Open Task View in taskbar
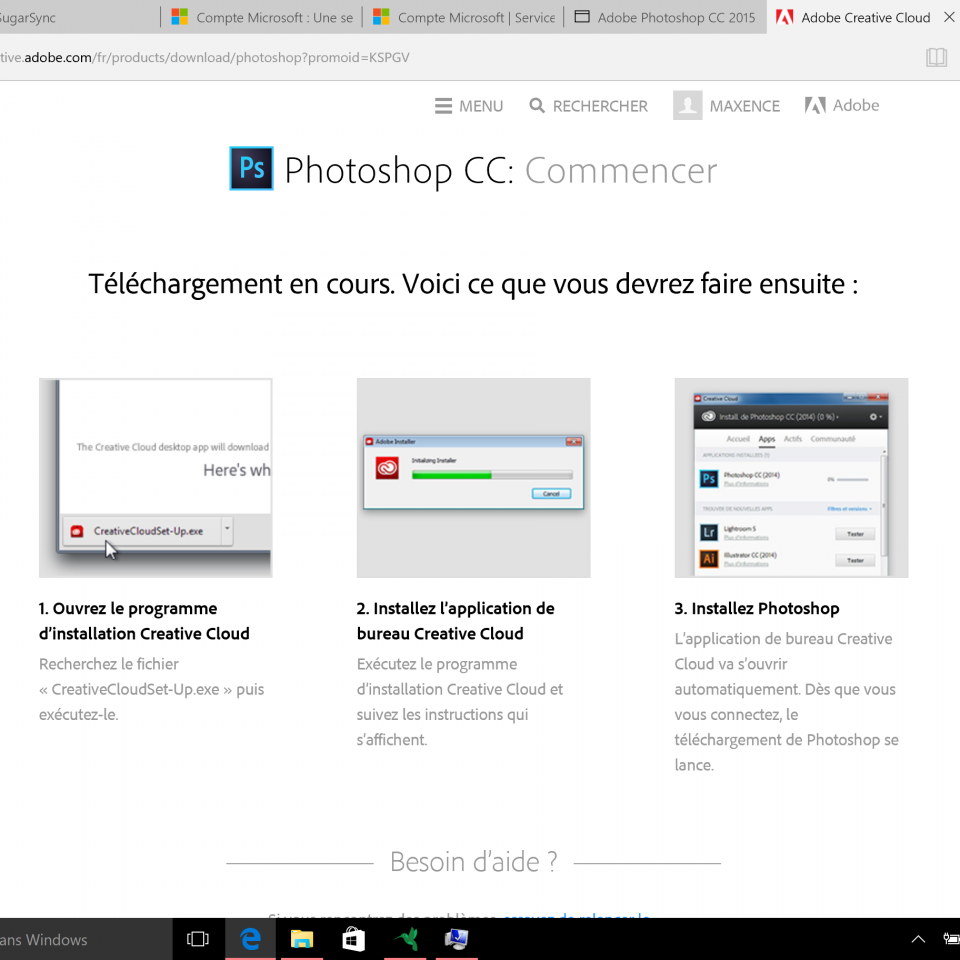Image resolution: width=960 pixels, height=960 pixels. (198, 939)
